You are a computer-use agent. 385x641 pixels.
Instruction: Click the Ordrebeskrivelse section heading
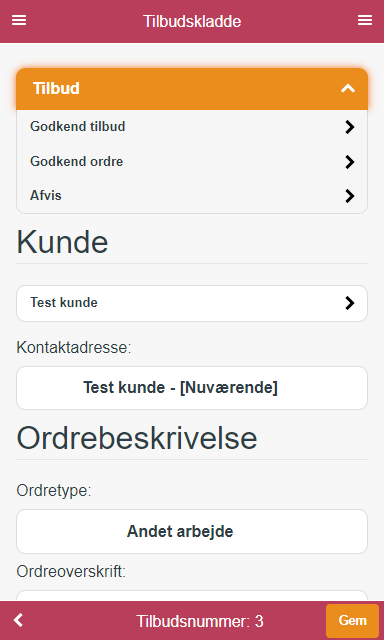(x=137, y=438)
